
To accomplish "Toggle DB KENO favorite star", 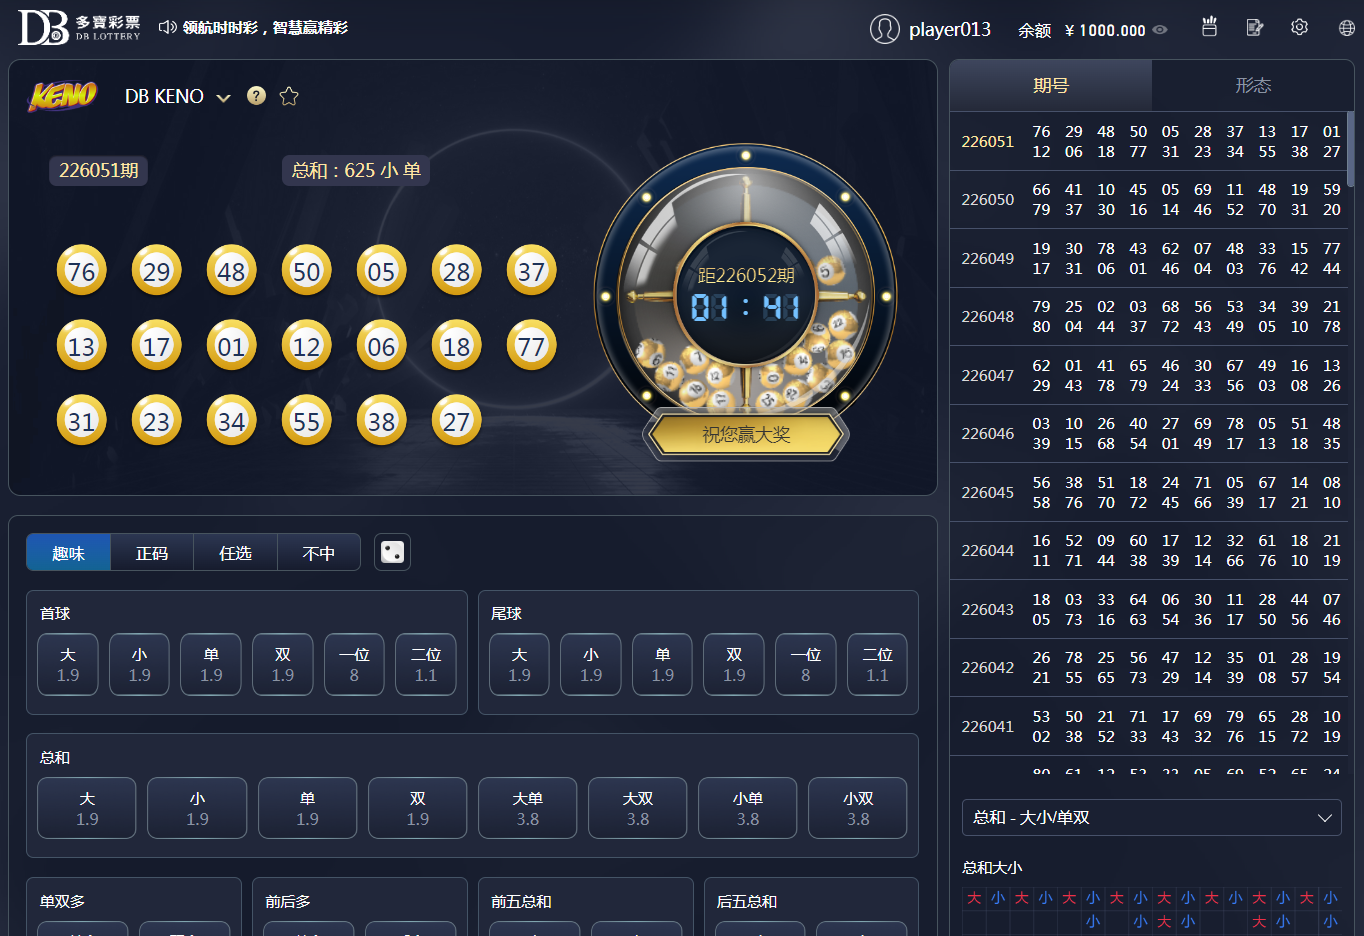I will 289,96.
